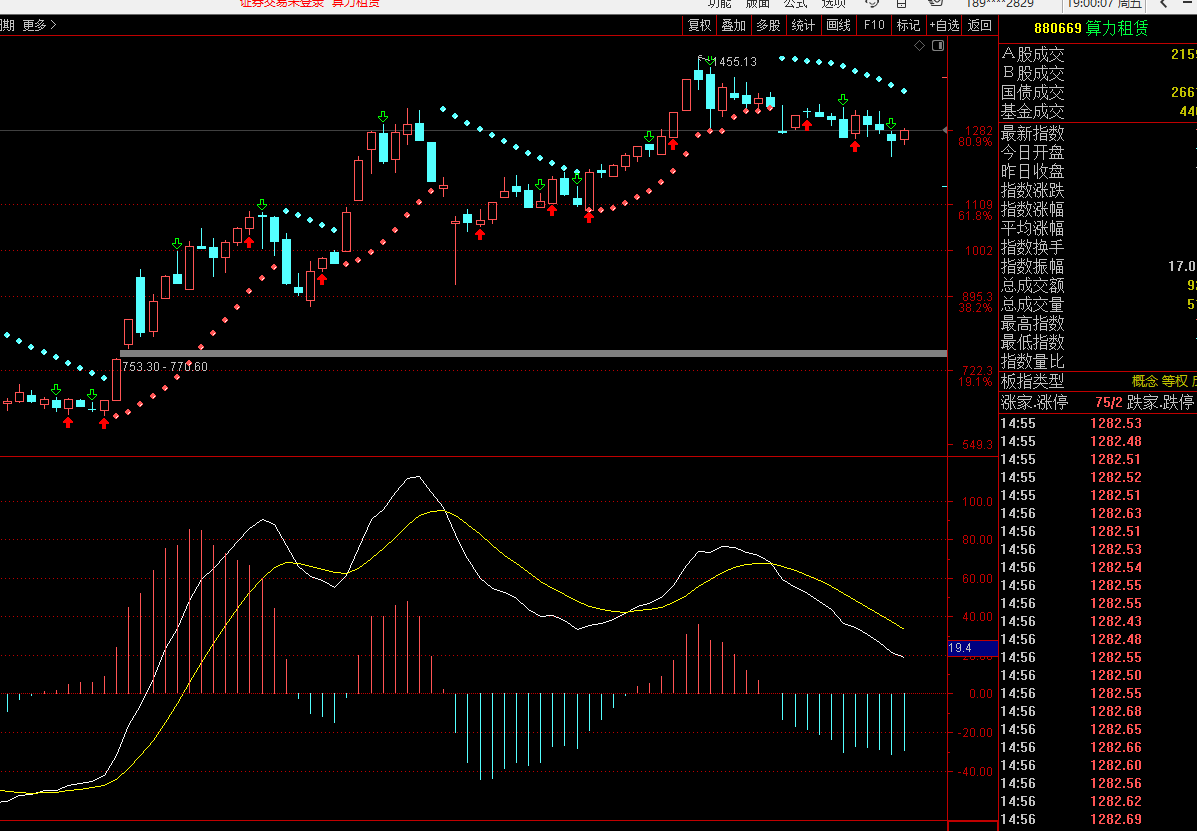Screen dimensions: 1197x831
Task: Select the 基金成交 row
Action: 1098,112
